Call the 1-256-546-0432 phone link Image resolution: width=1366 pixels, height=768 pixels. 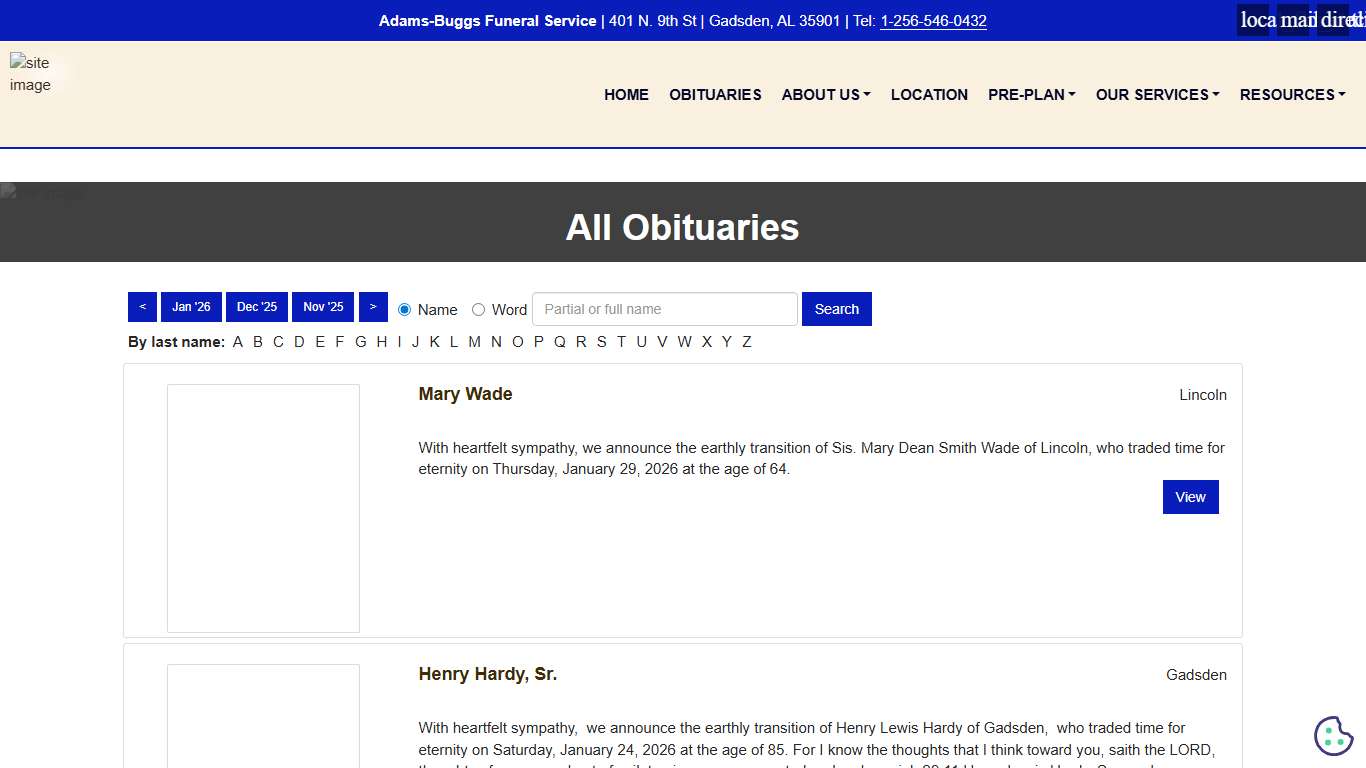pos(933,20)
